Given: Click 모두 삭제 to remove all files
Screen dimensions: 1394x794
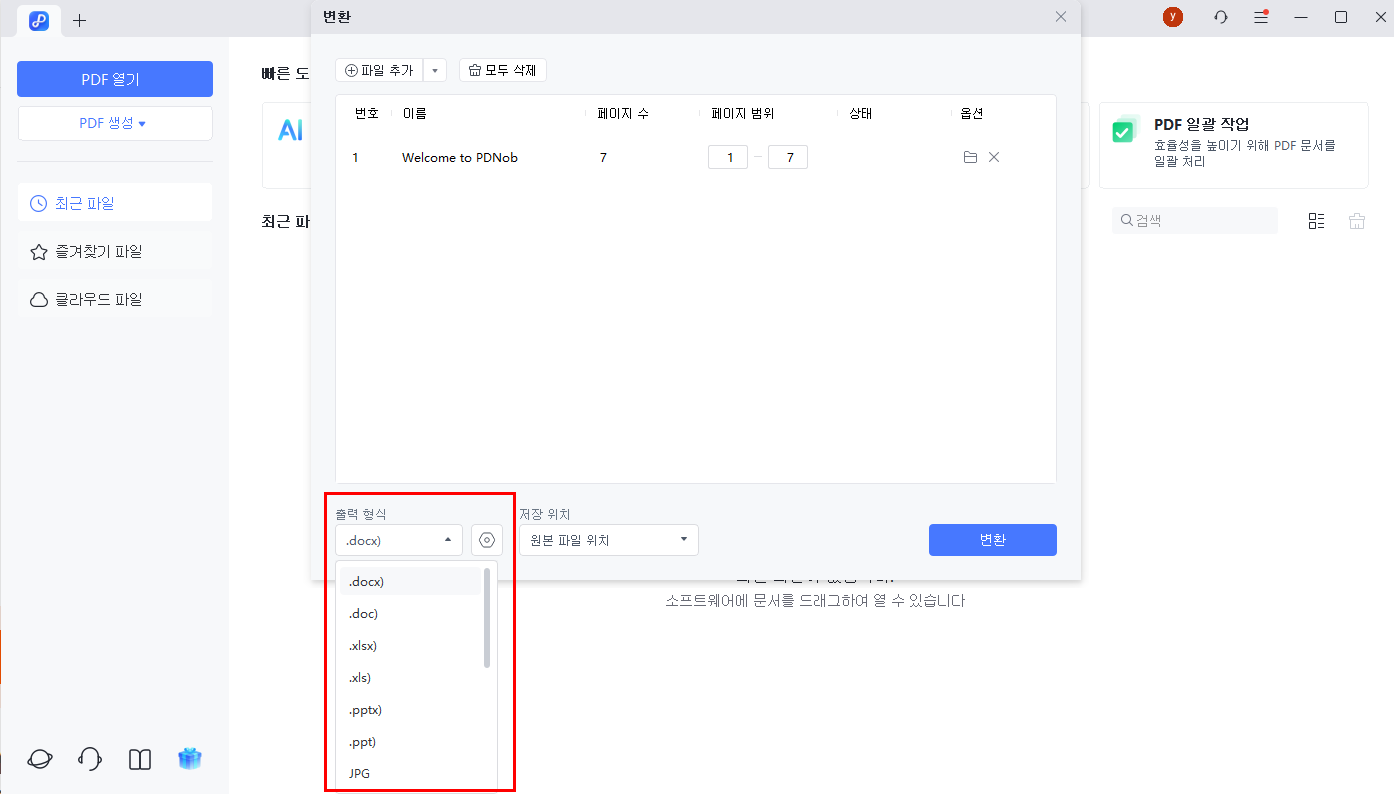Looking at the screenshot, I should pos(502,69).
